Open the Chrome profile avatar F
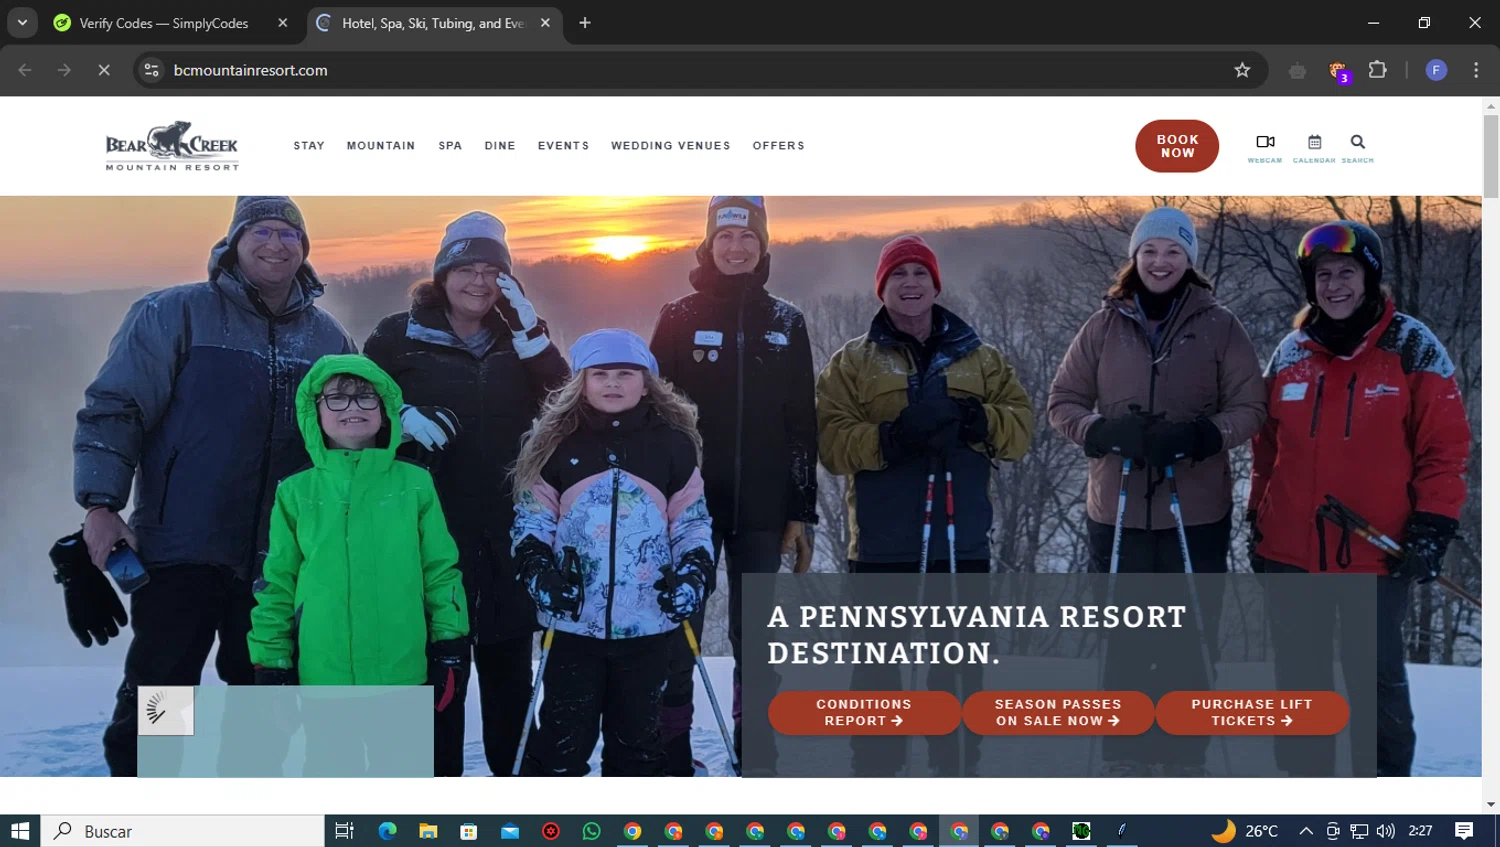The width and height of the screenshot is (1500, 847). tap(1436, 70)
